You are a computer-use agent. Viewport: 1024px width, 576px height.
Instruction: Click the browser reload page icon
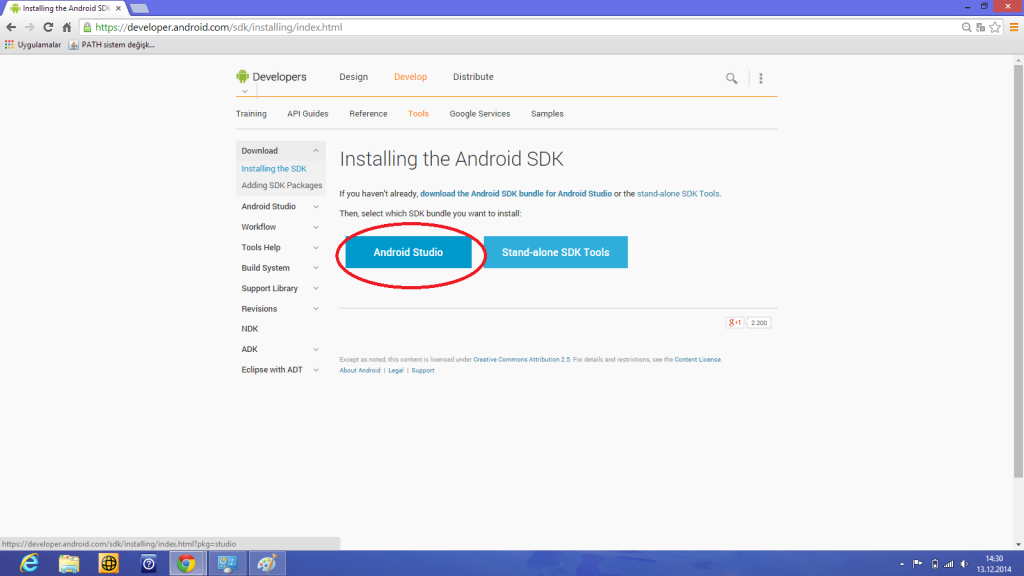[48, 27]
